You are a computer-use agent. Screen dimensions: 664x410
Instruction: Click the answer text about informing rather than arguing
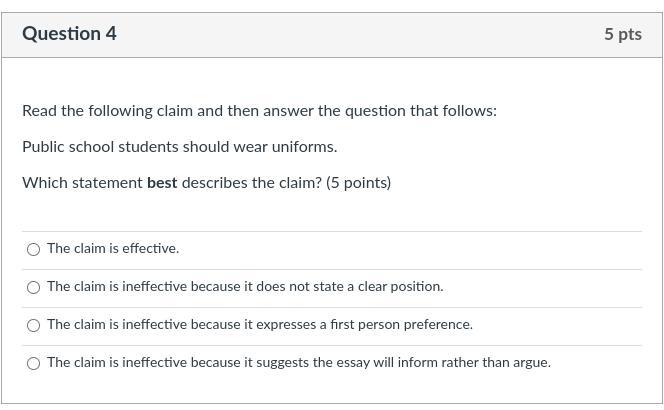coord(298,362)
